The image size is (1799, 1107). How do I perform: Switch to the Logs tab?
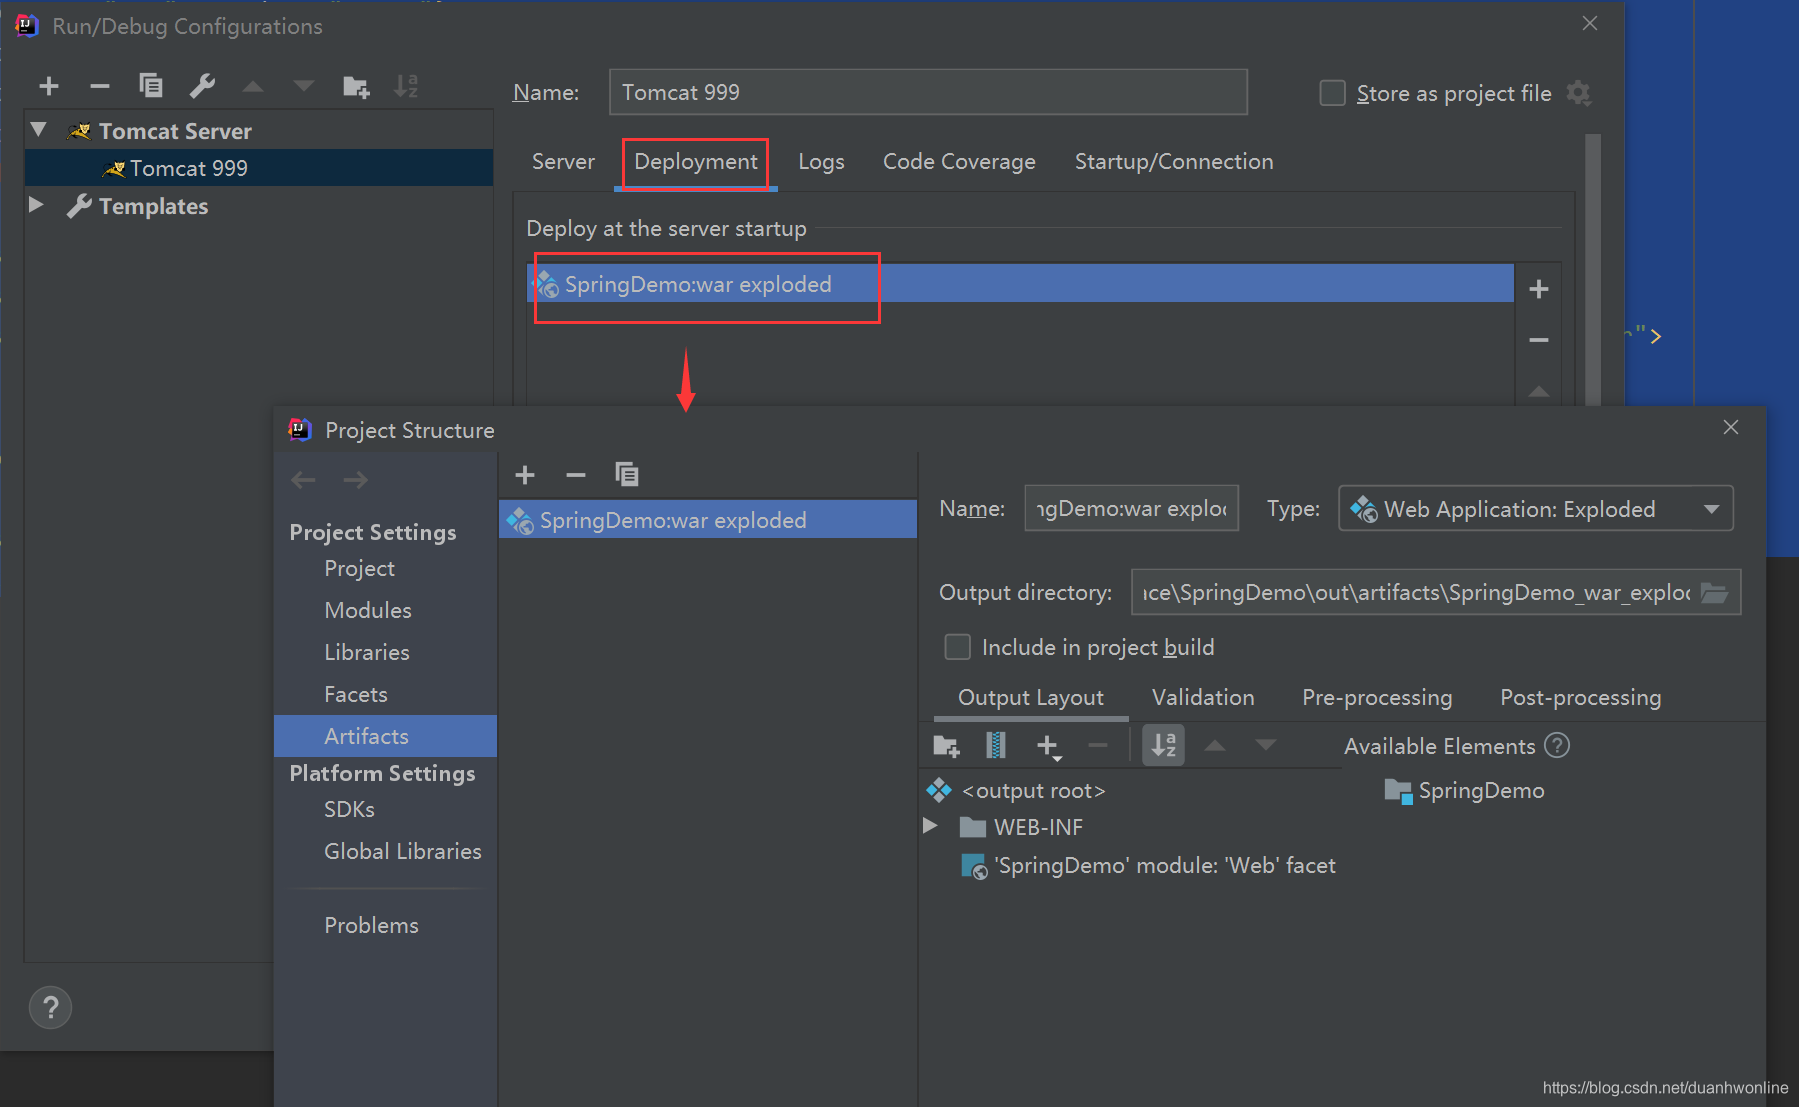click(x=821, y=162)
